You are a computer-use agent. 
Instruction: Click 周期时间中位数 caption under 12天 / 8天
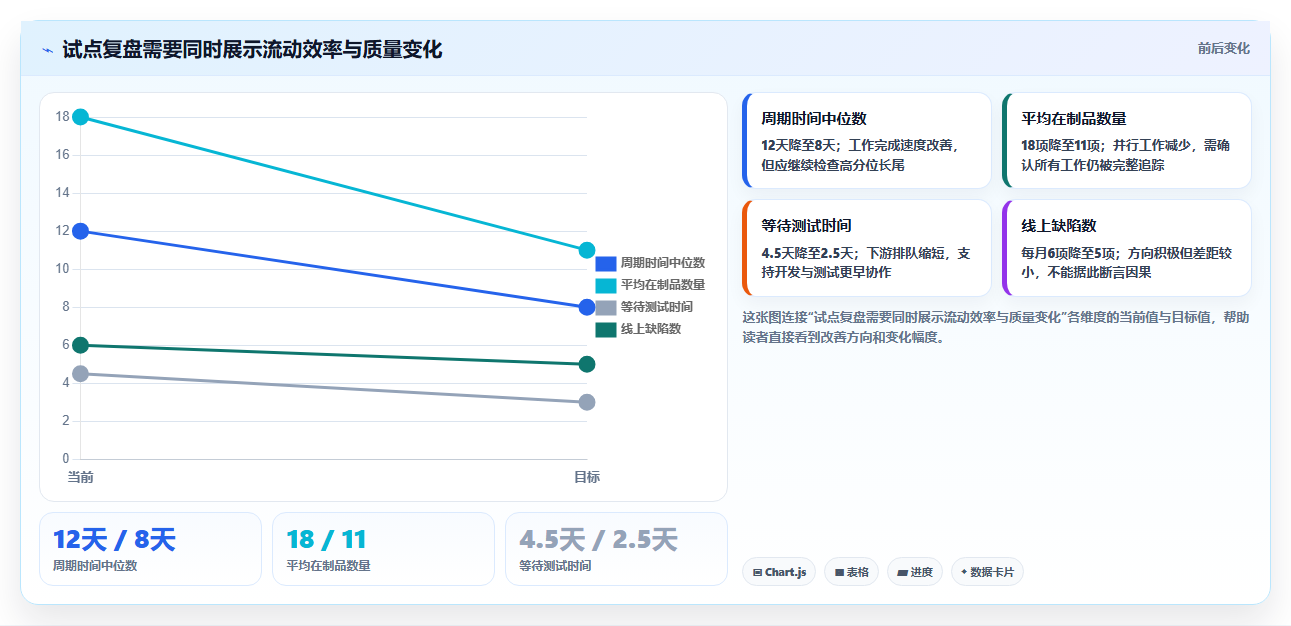point(95,566)
